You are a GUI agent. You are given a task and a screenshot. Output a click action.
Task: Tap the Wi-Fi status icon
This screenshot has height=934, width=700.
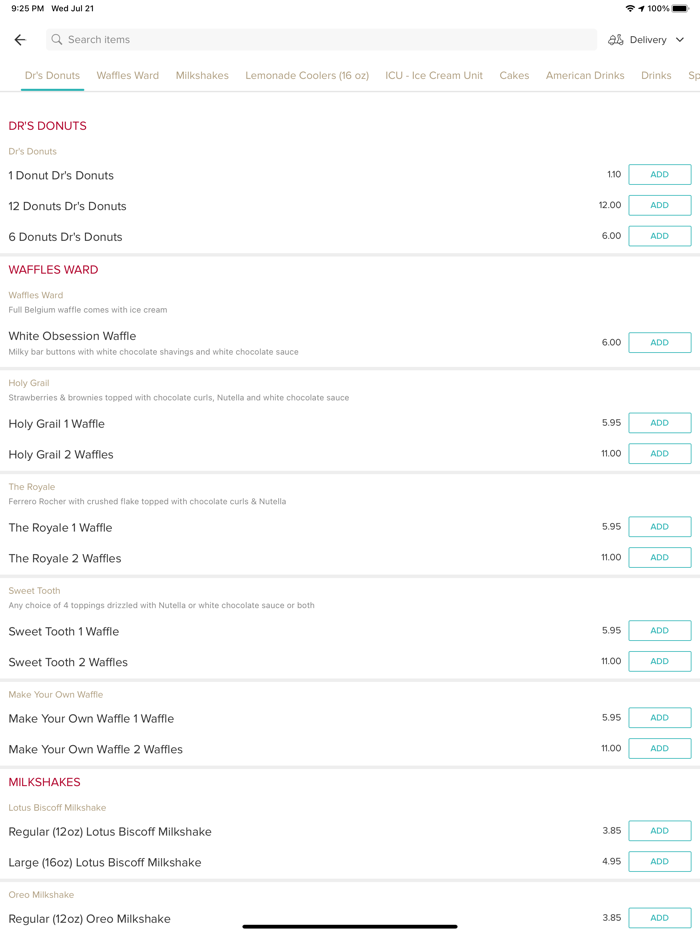(x=630, y=9)
